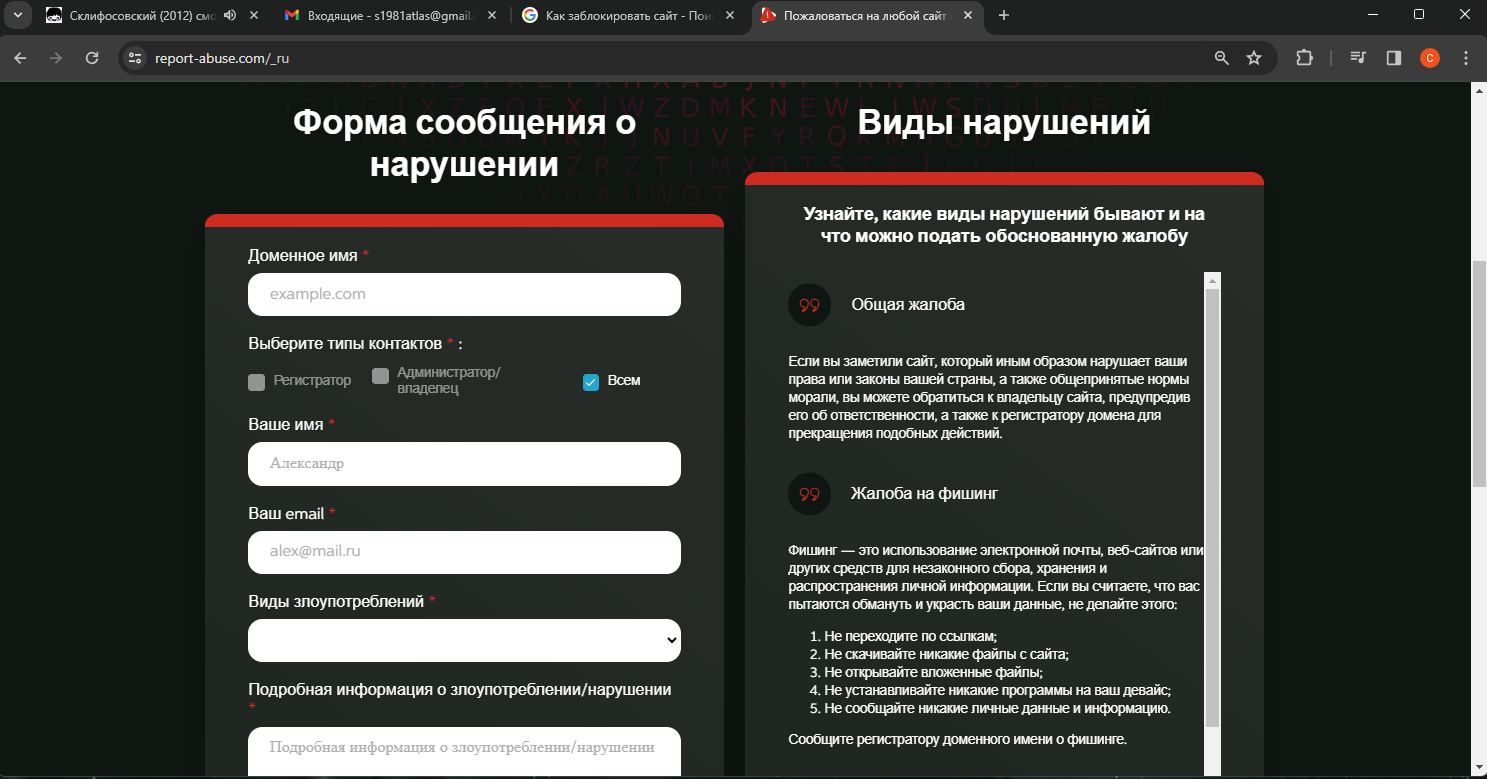This screenshot has width=1487, height=779.
Task: Click the text Сообщите регистратору доменного имени о фишинге
Action: [x=958, y=740]
